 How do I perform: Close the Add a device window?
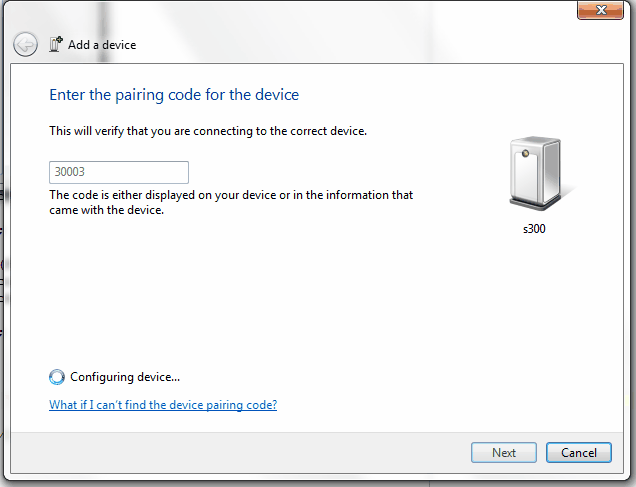pyautogui.click(x=600, y=10)
